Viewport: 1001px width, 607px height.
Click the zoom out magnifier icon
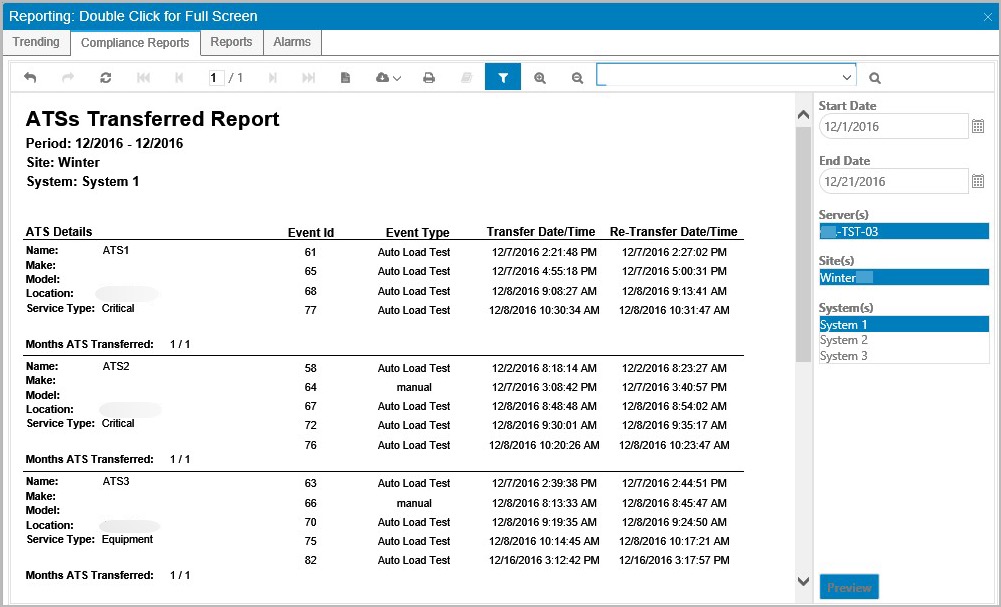pyautogui.click(x=577, y=78)
